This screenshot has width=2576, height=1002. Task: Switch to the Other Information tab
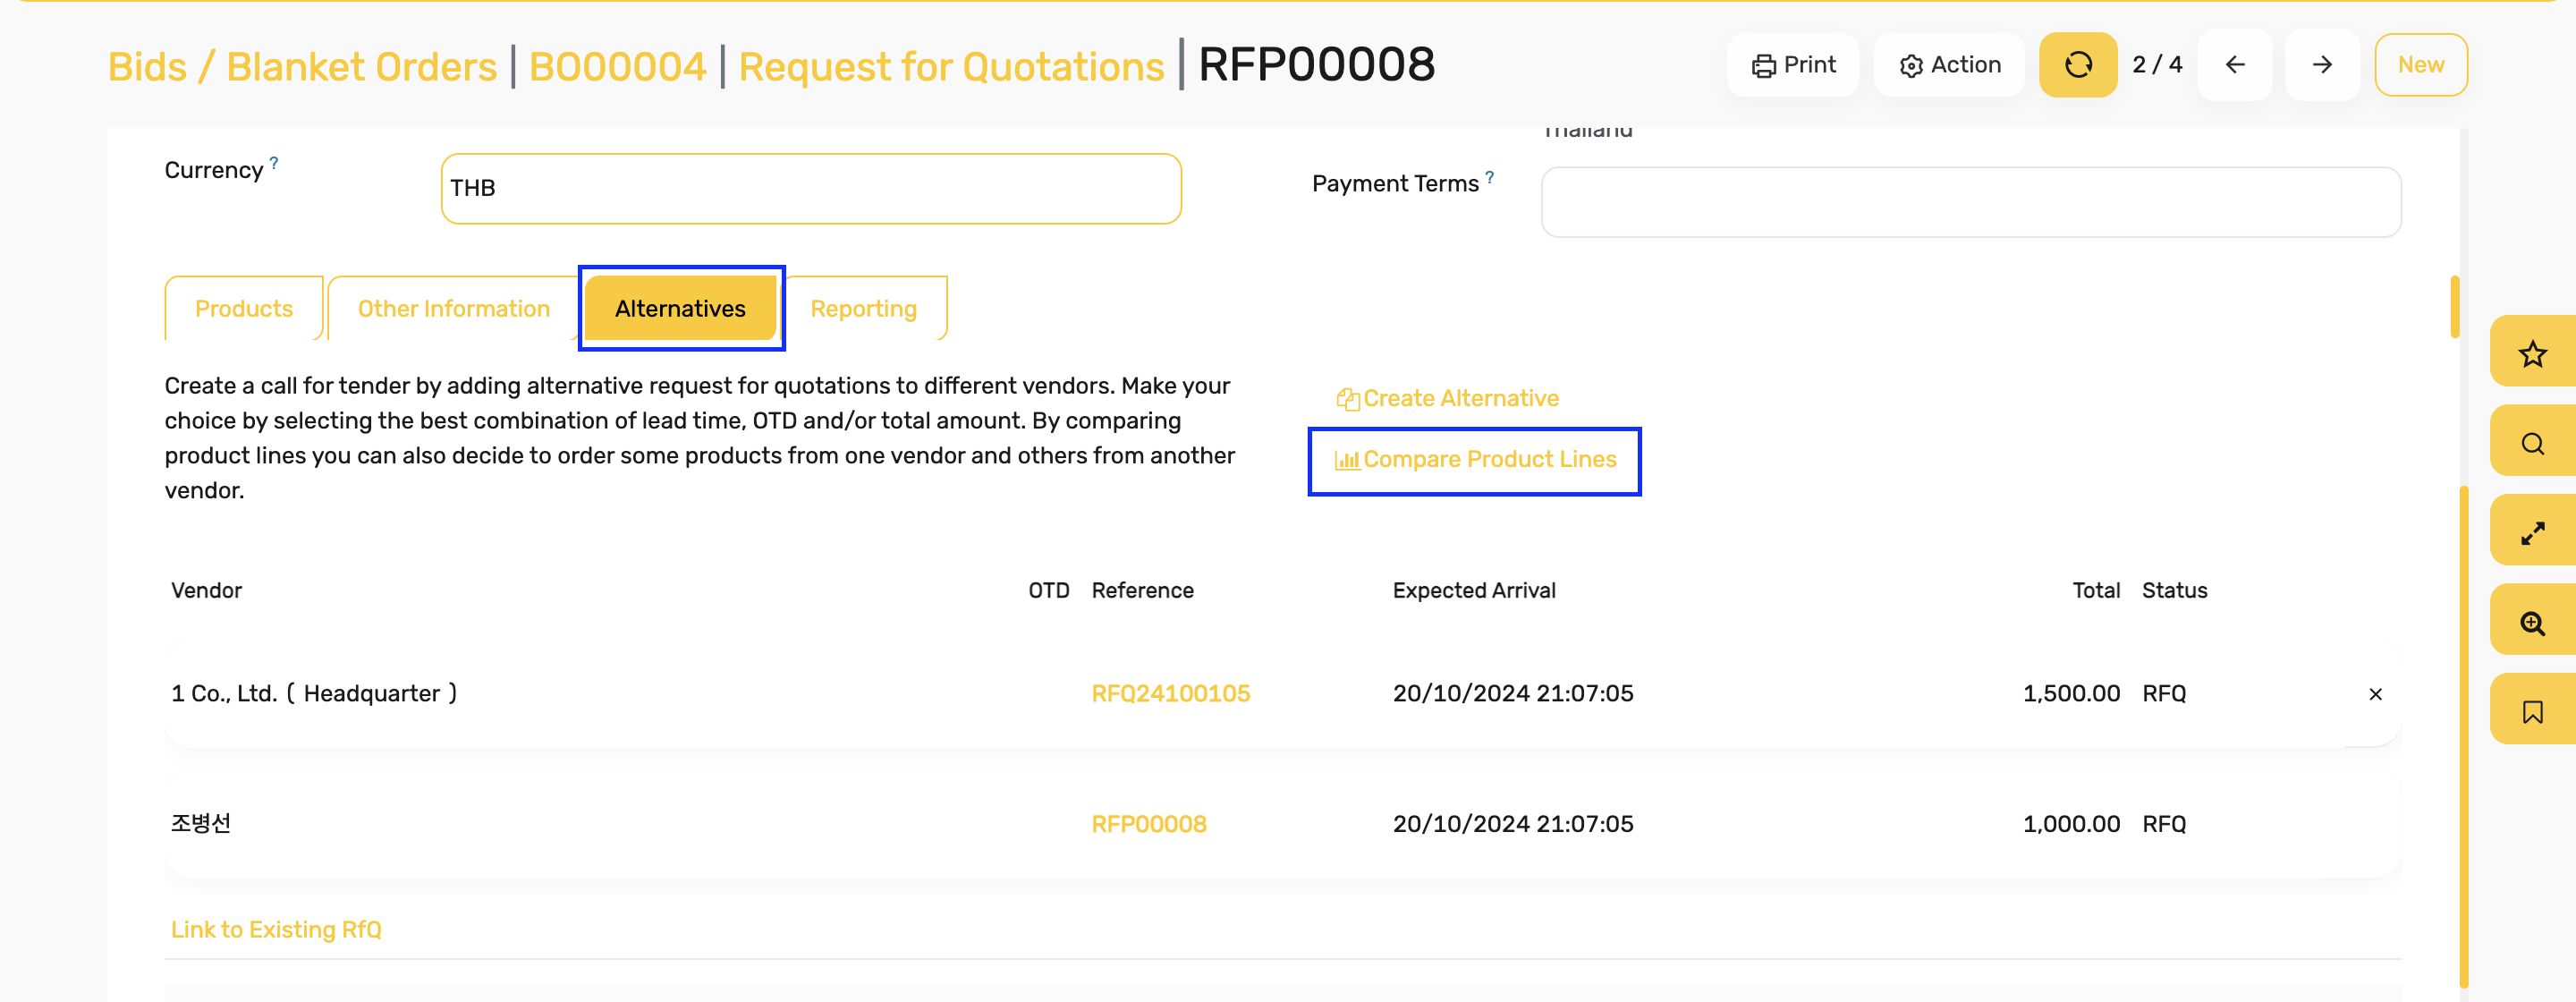coord(454,309)
